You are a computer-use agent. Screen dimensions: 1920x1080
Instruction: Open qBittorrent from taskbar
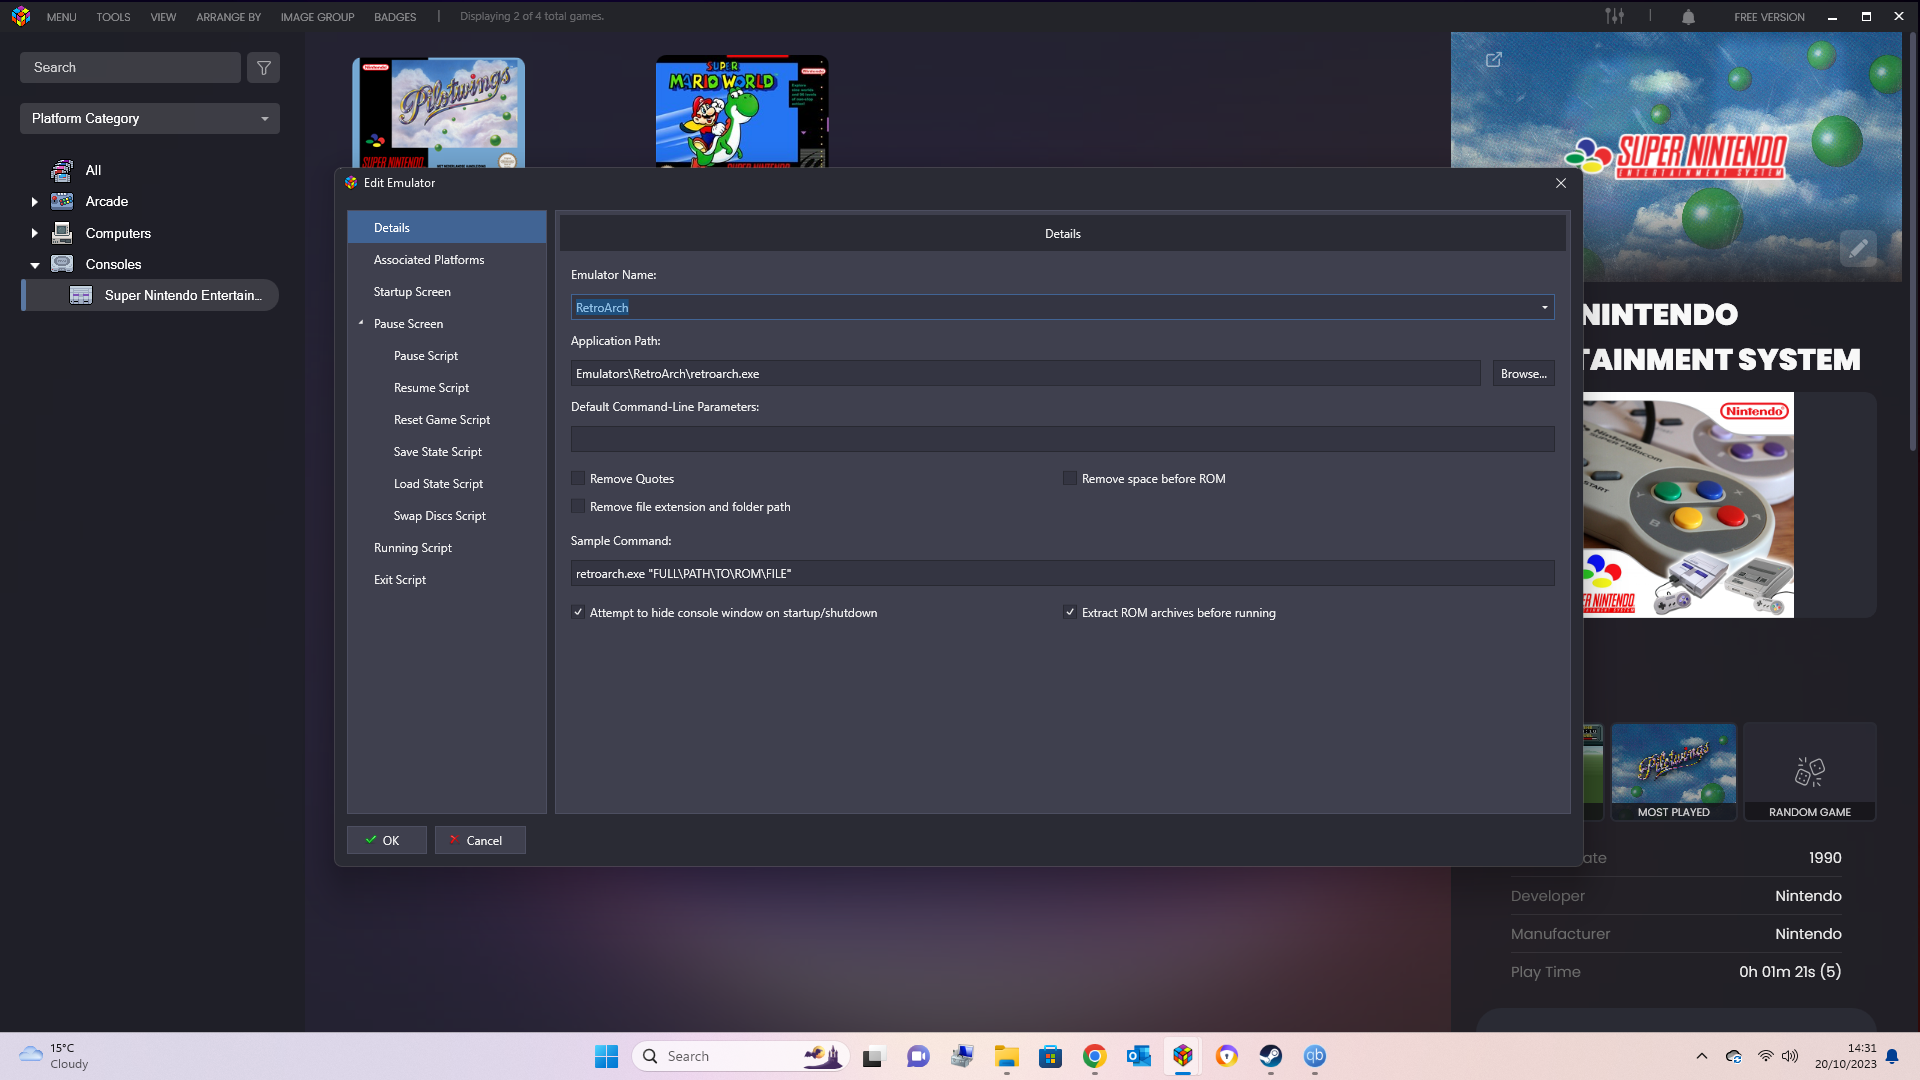1314,1056
